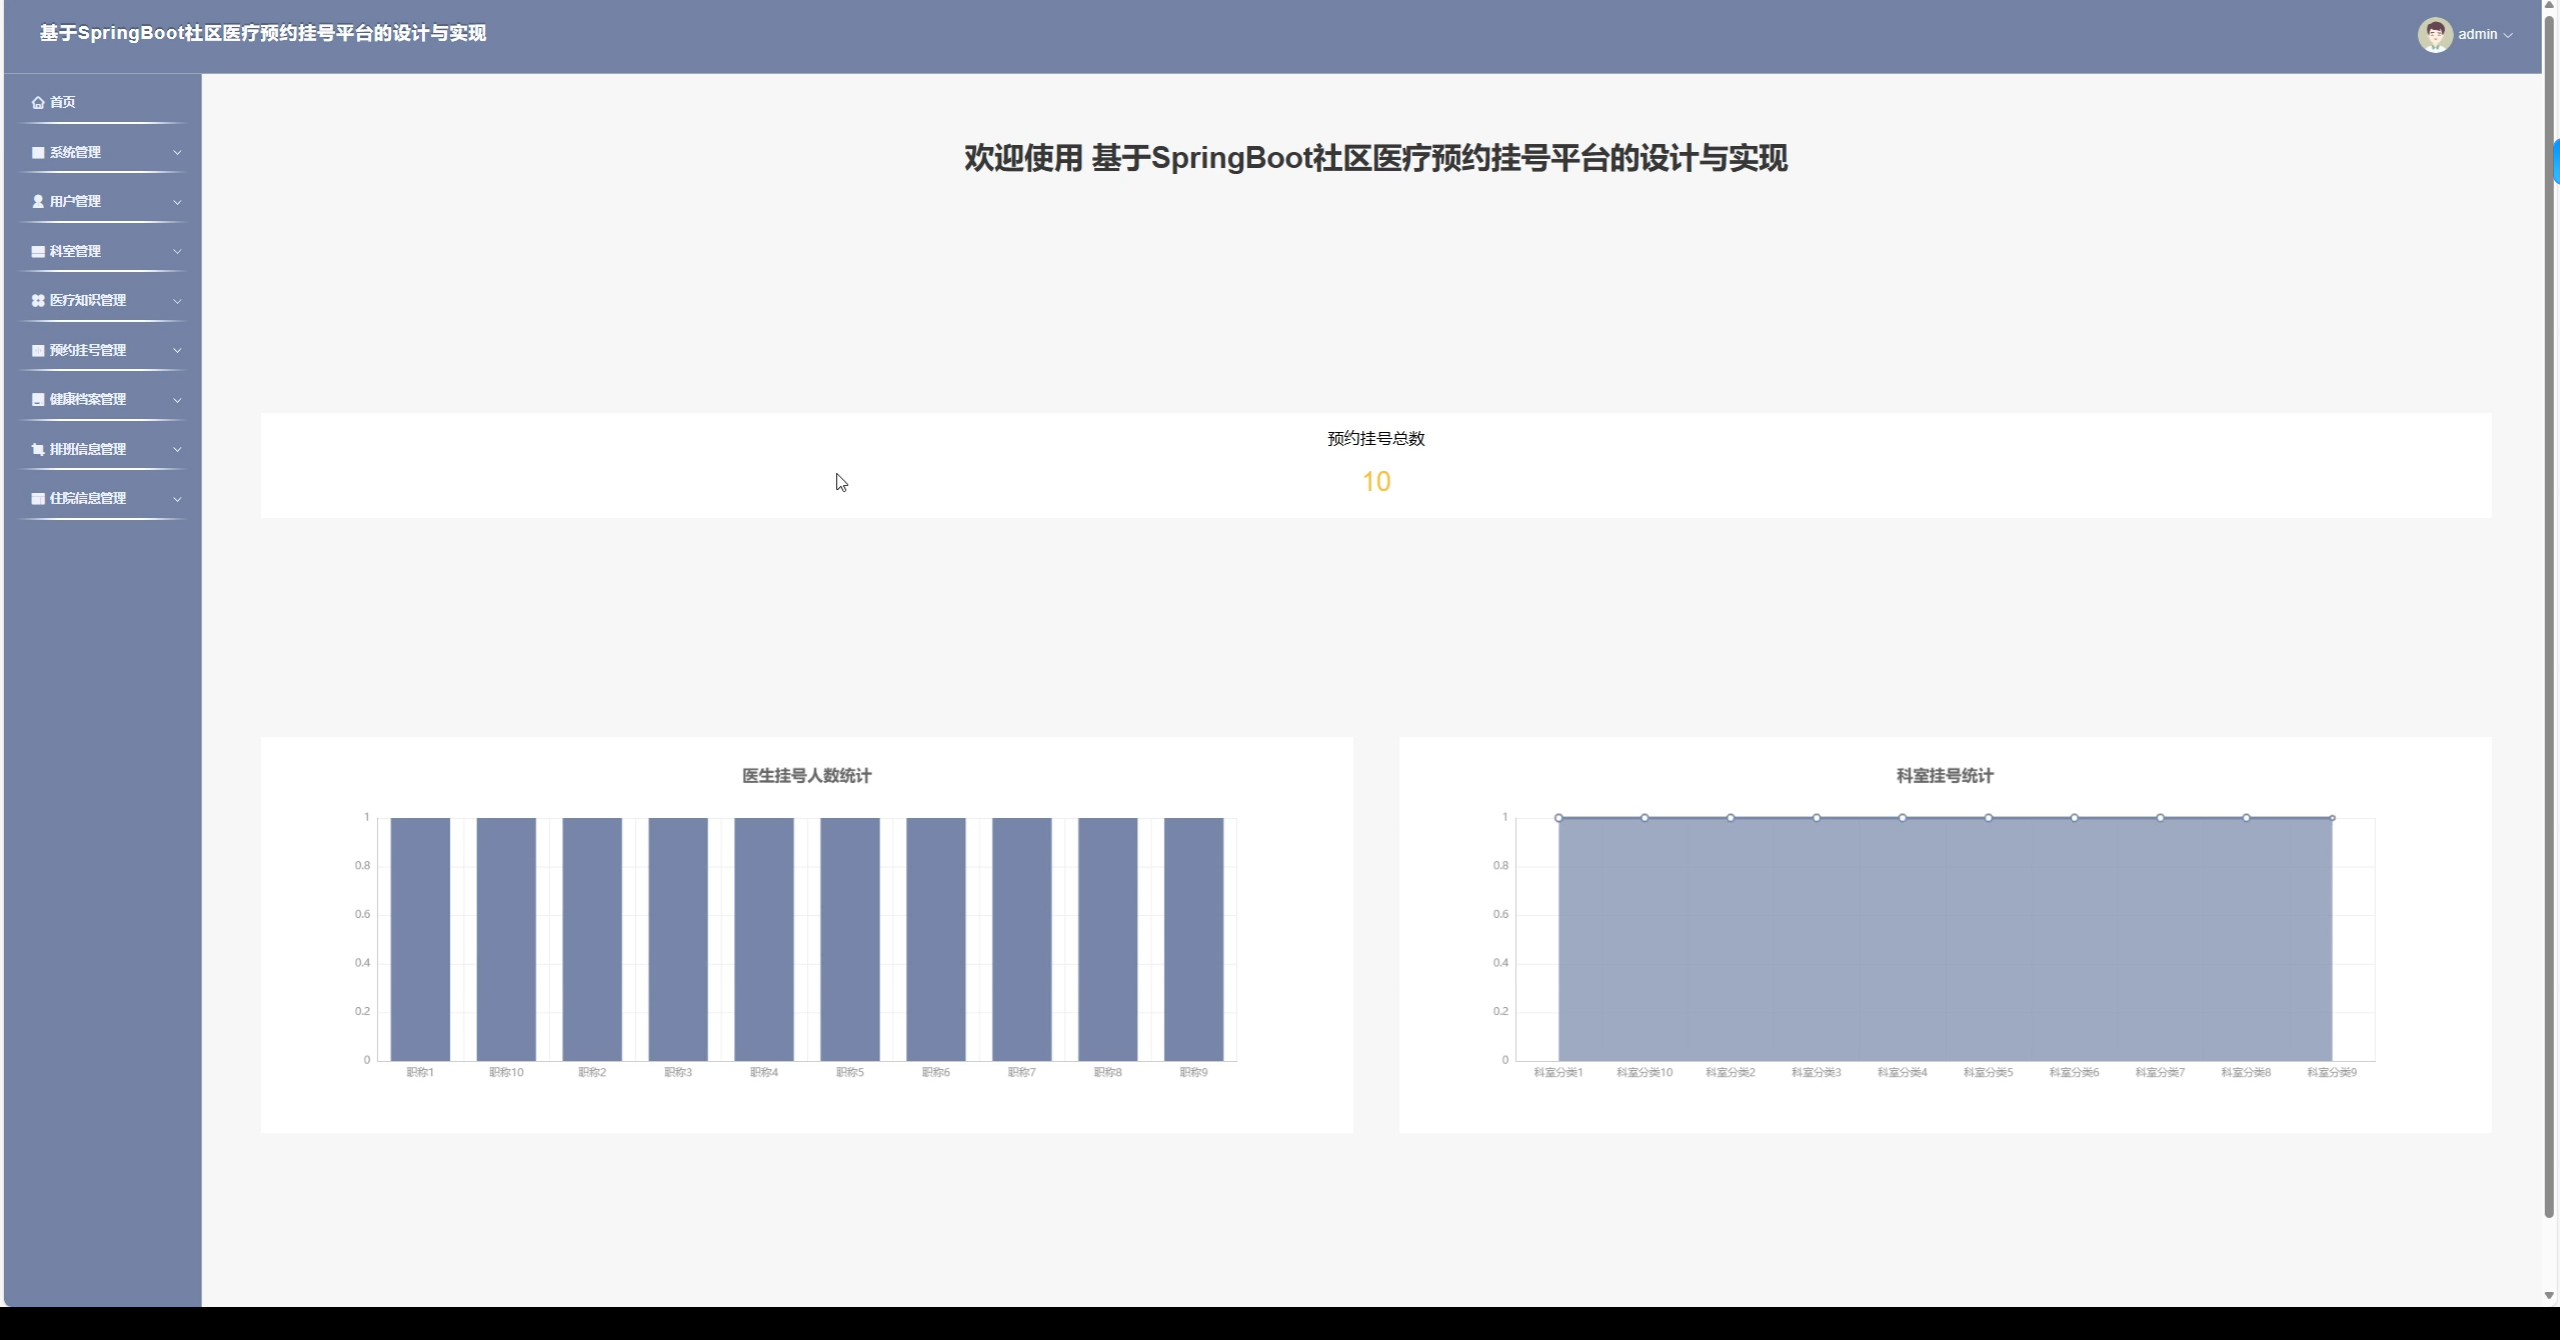The width and height of the screenshot is (2560, 1340).
Task: Open the admin dropdown arrow
Action: pyautogui.click(x=2507, y=35)
